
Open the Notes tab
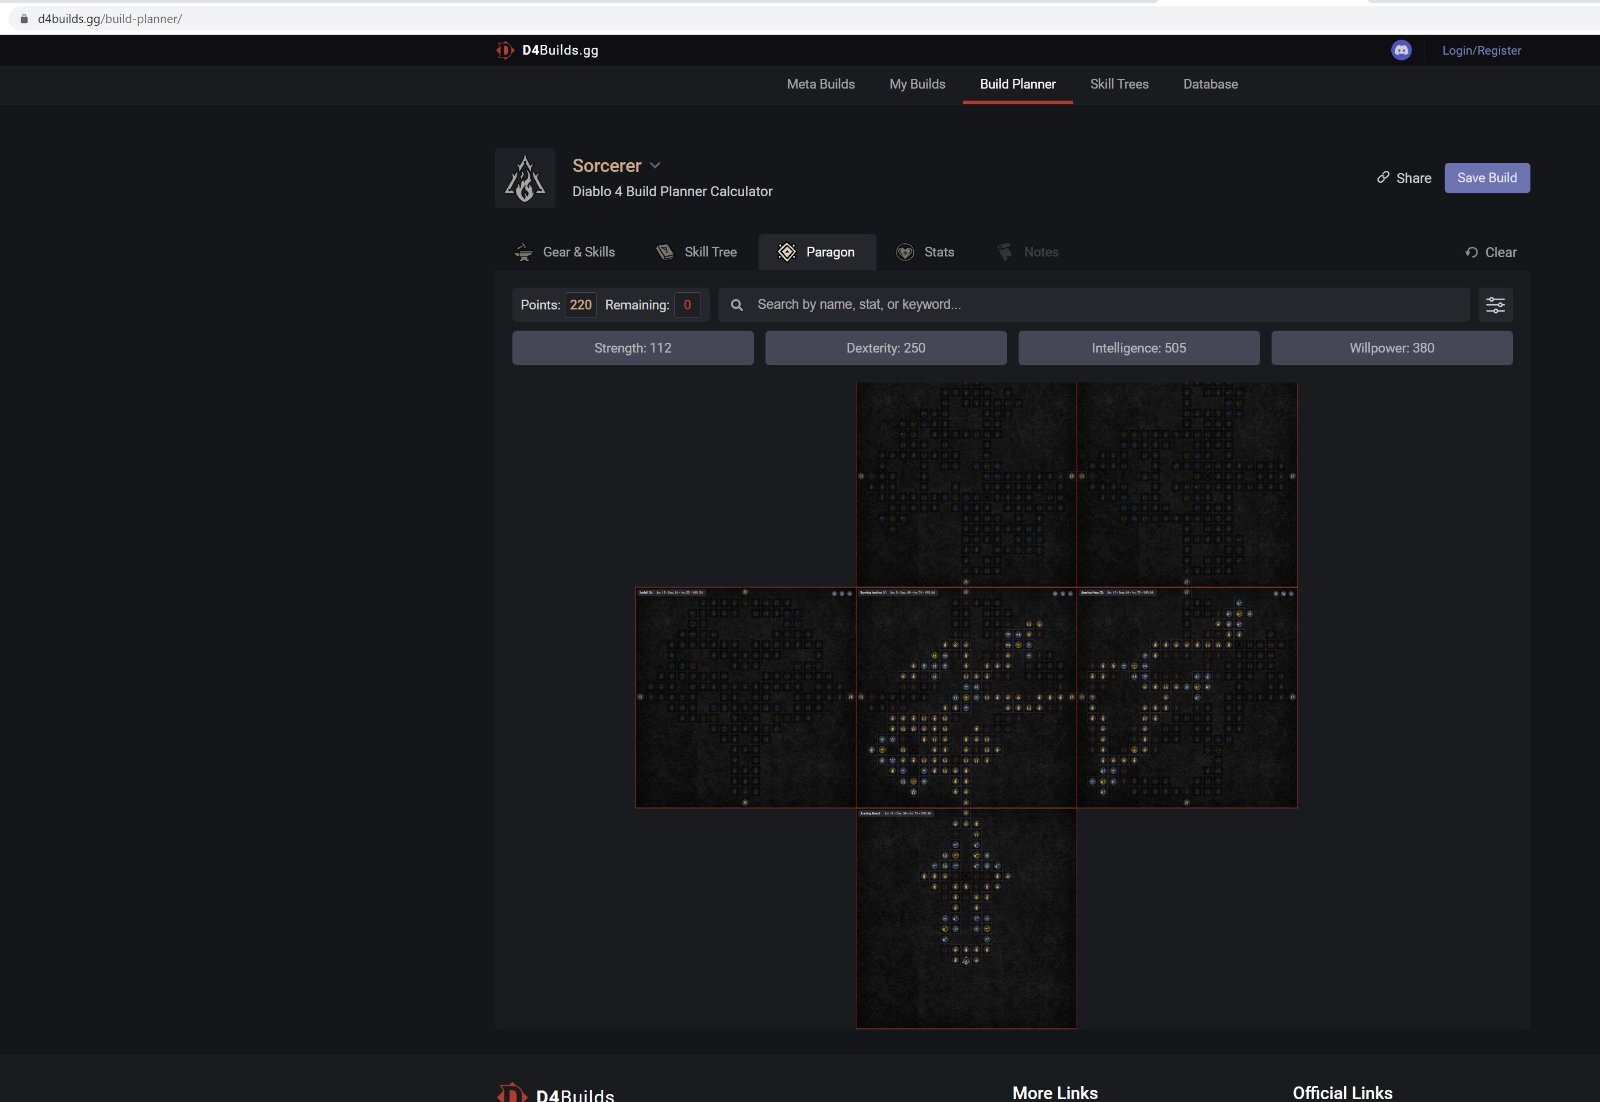(1027, 252)
